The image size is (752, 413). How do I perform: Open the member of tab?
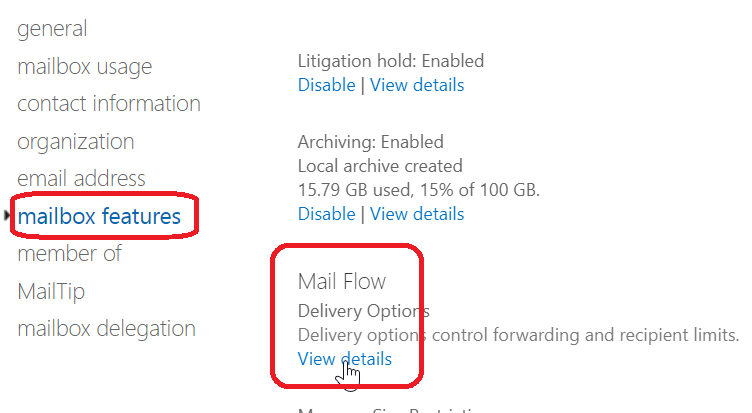pos(69,254)
